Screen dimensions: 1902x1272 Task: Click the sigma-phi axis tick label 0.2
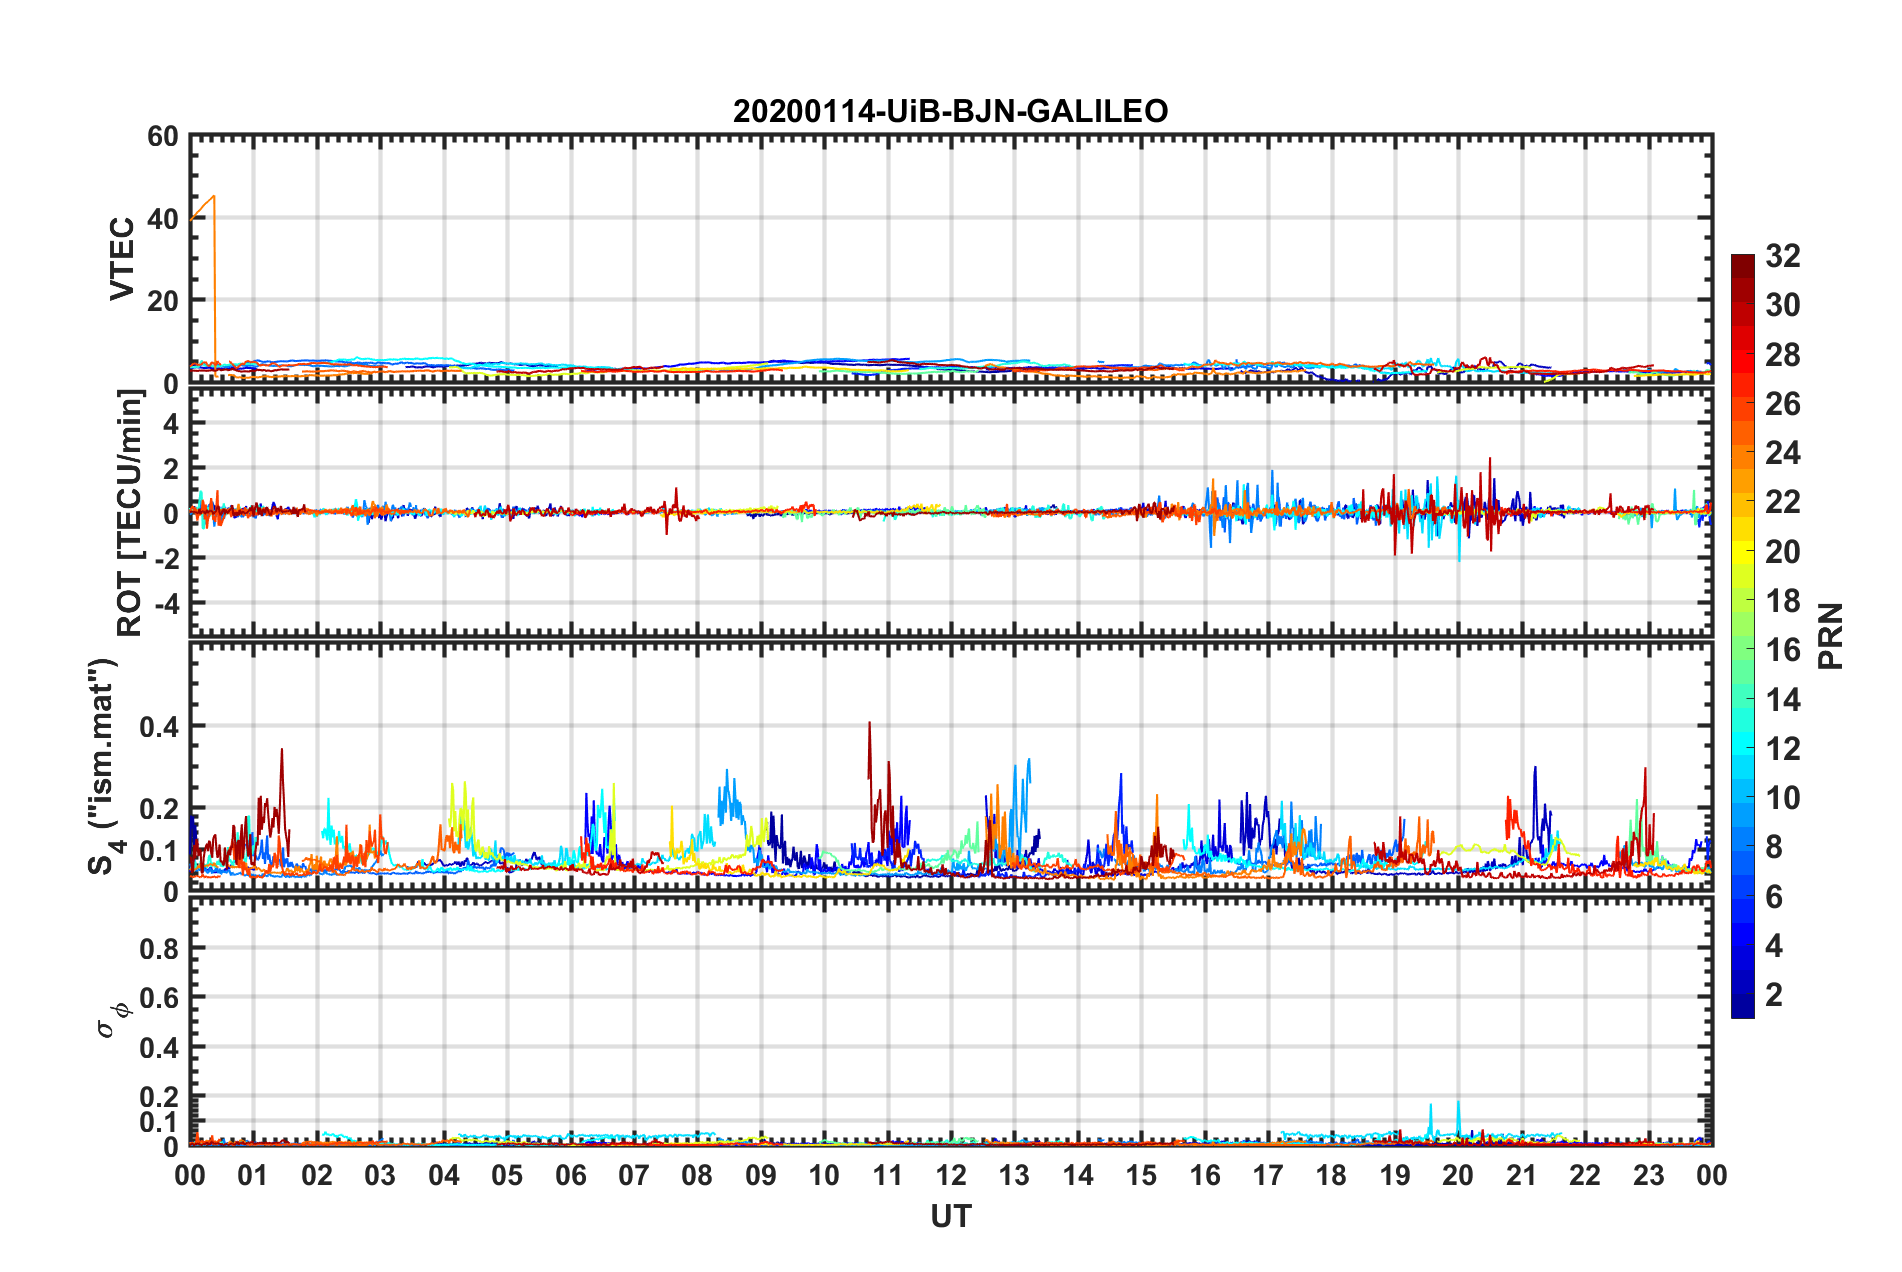click(159, 1098)
